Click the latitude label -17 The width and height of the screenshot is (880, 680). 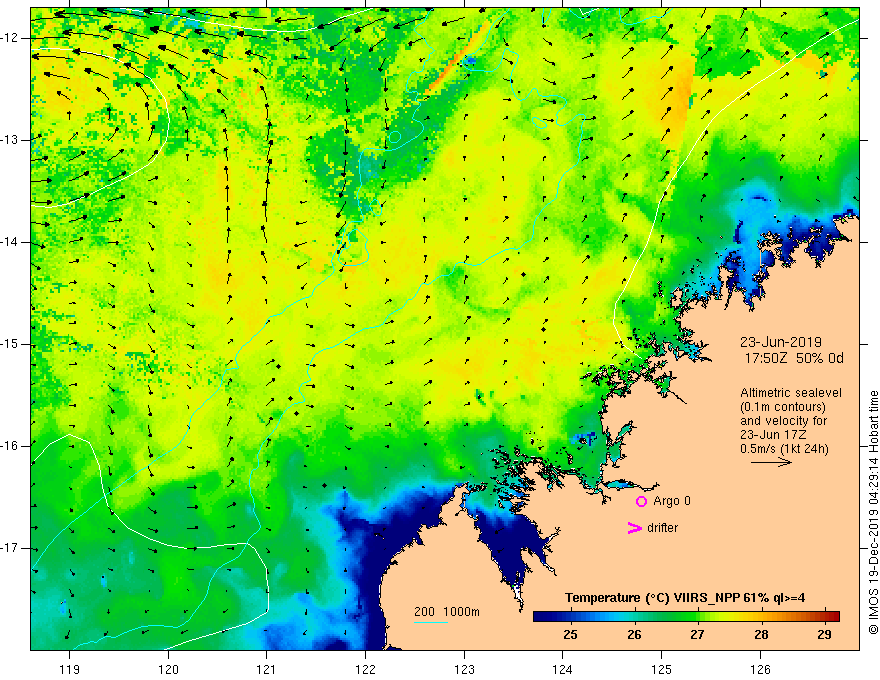tap(10, 548)
